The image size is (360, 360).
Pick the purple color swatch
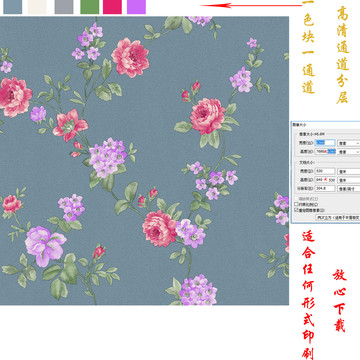136,7
